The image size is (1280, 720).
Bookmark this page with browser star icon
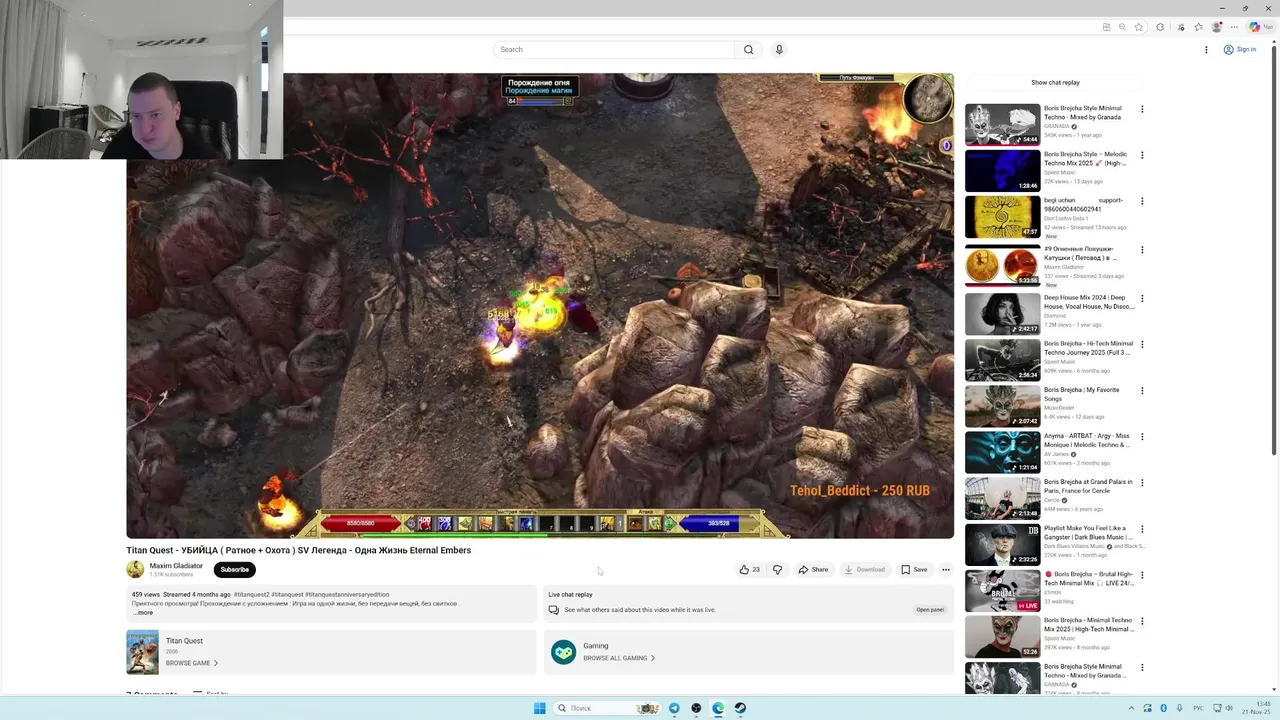pos(1138,27)
